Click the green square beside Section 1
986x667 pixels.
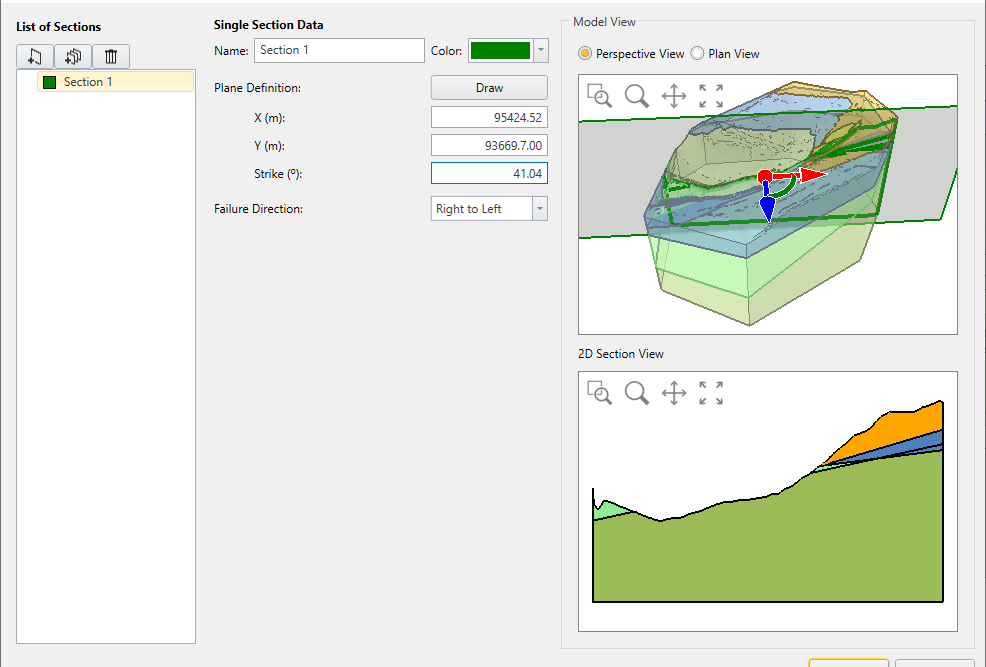click(x=50, y=82)
